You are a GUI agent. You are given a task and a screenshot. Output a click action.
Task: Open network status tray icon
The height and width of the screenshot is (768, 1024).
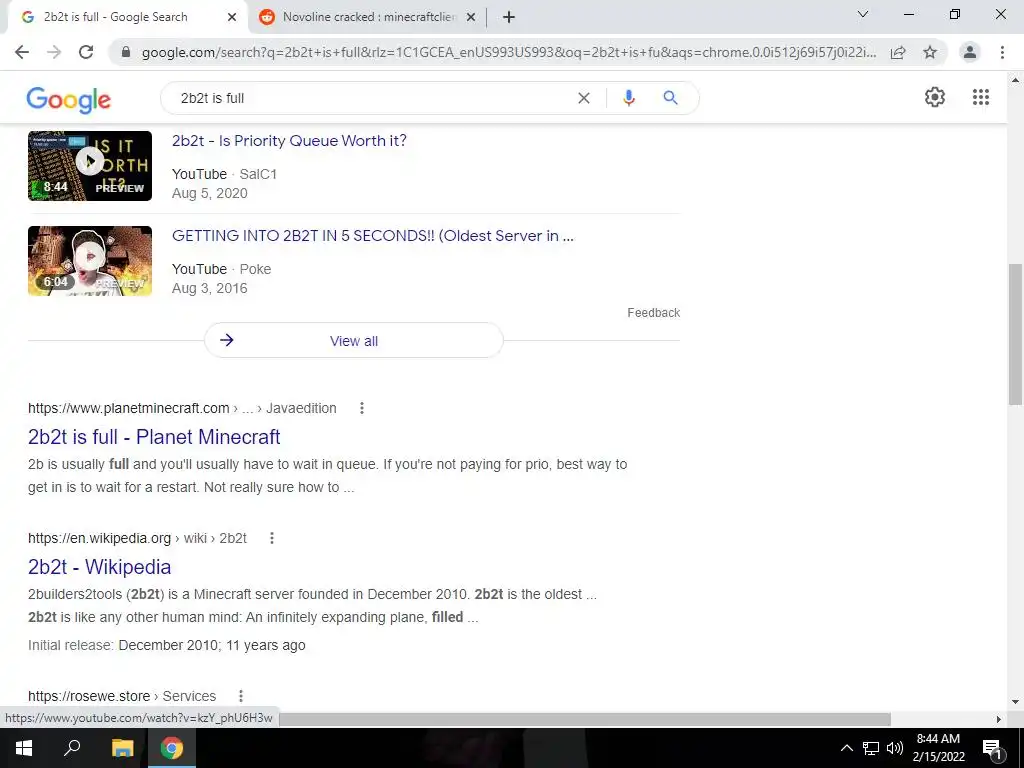[x=871, y=748]
